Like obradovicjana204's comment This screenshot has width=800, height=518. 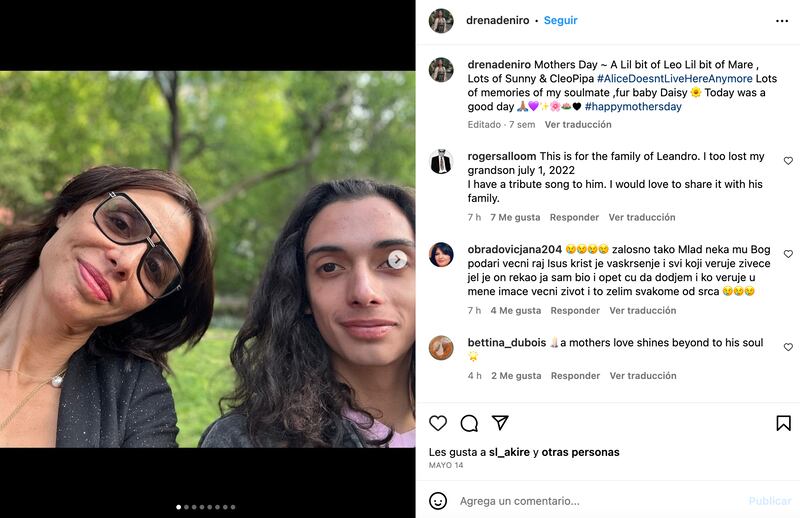tap(788, 254)
